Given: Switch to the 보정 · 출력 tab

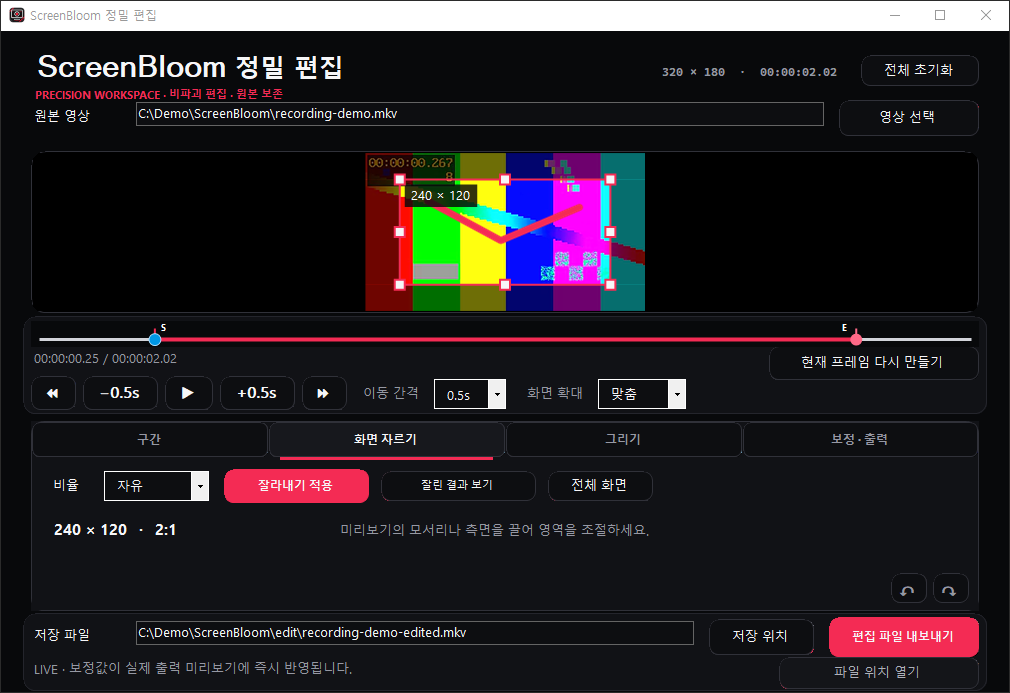Looking at the screenshot, I should point(860,439).
